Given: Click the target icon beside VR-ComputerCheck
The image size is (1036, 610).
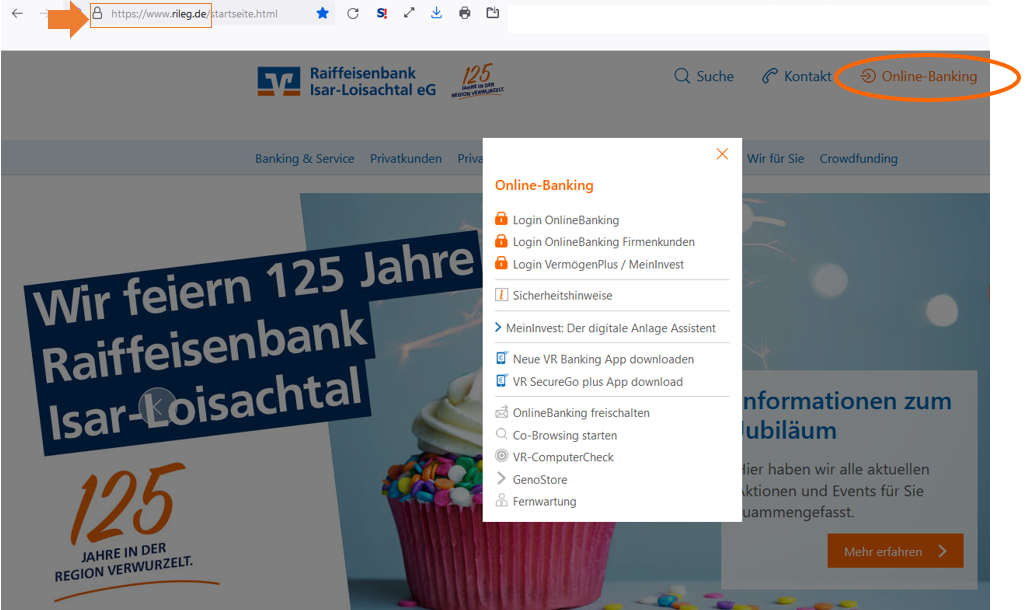Looking at the screenshot, I should pos(501,456).
